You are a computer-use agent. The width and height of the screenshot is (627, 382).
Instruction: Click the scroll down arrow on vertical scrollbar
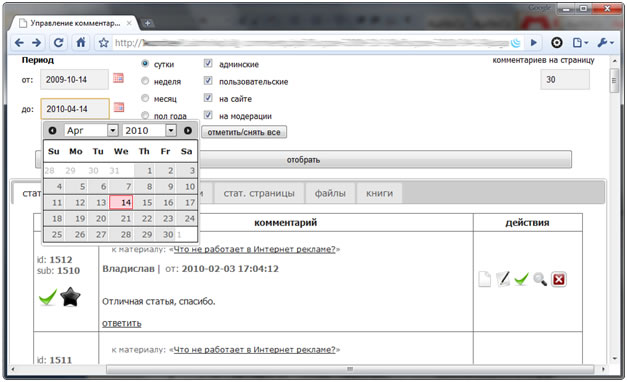tap(615, 359)
